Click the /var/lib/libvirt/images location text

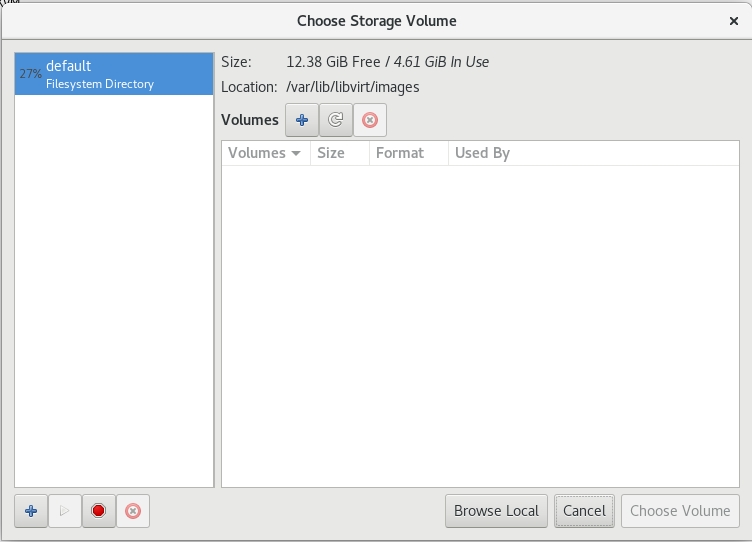(353, 87)
